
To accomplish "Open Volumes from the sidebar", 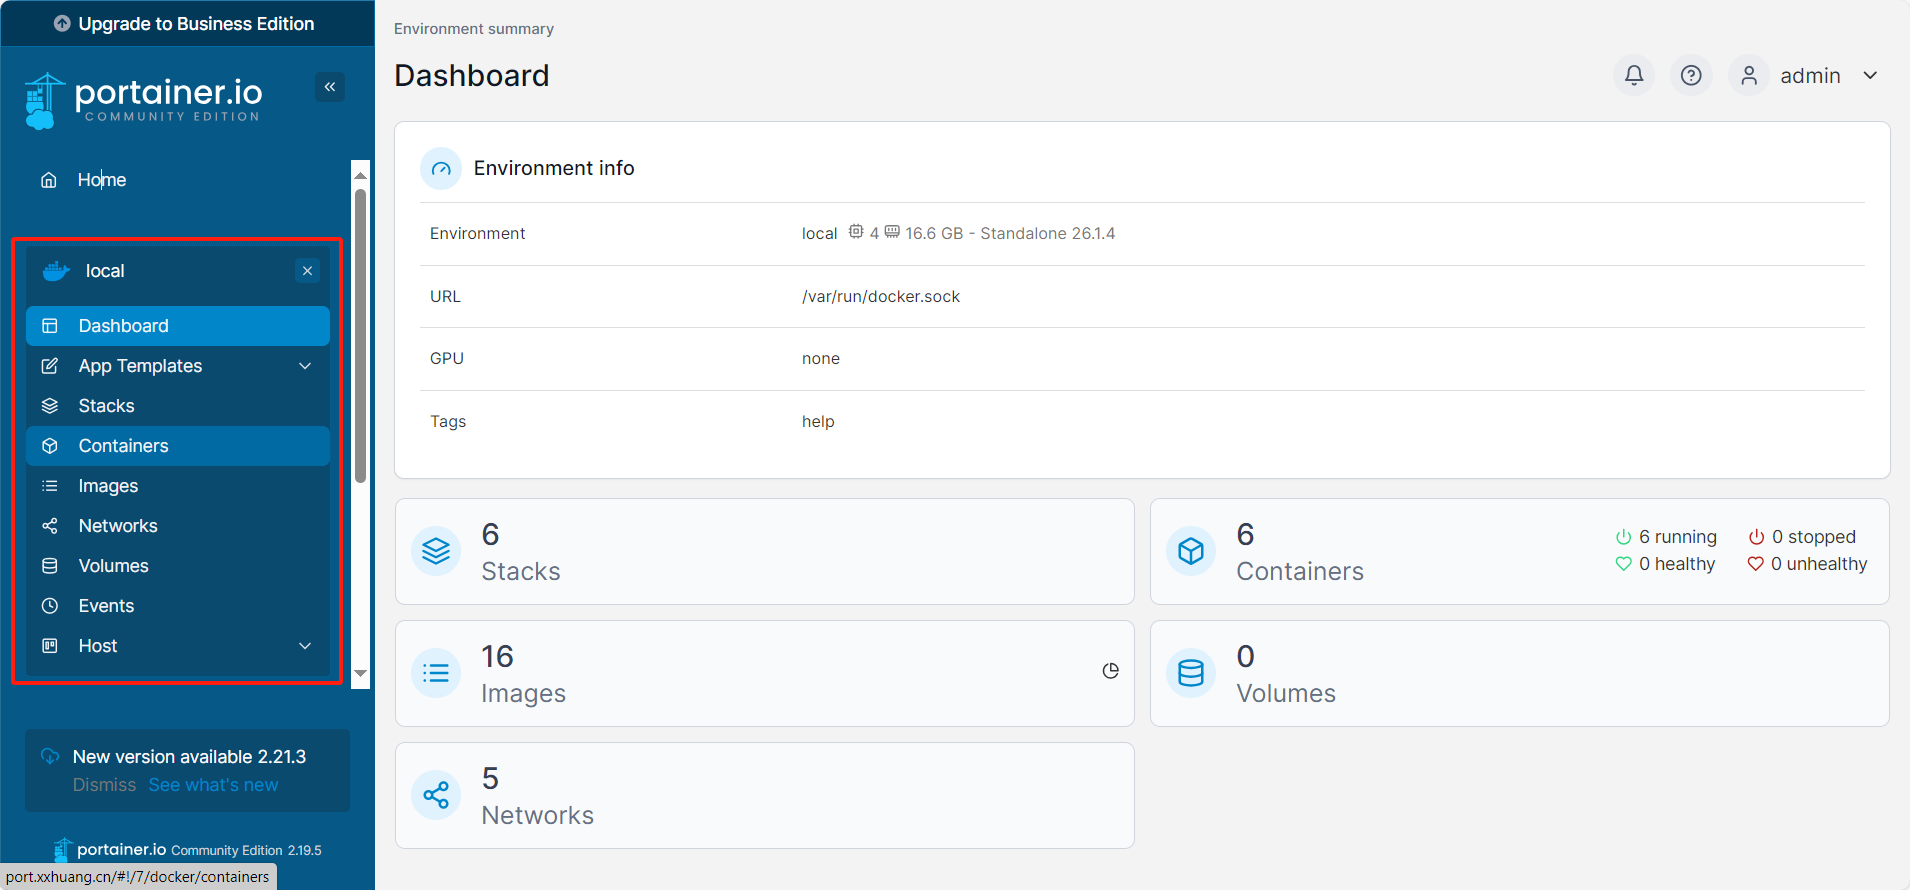I will tap(178, 566).
